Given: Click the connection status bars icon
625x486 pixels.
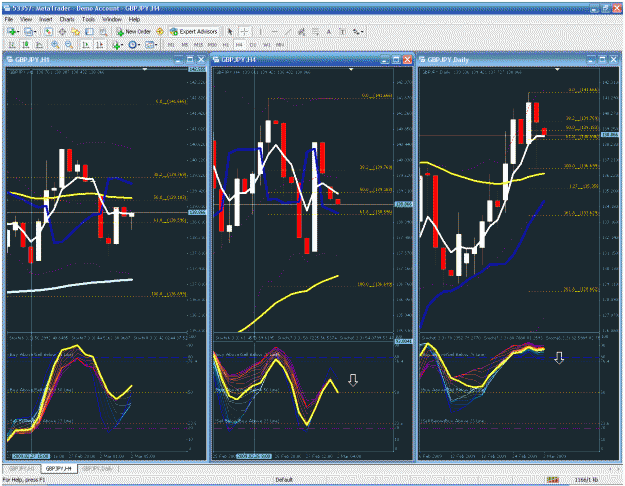Looking at the screenshot, I should 552,480.
